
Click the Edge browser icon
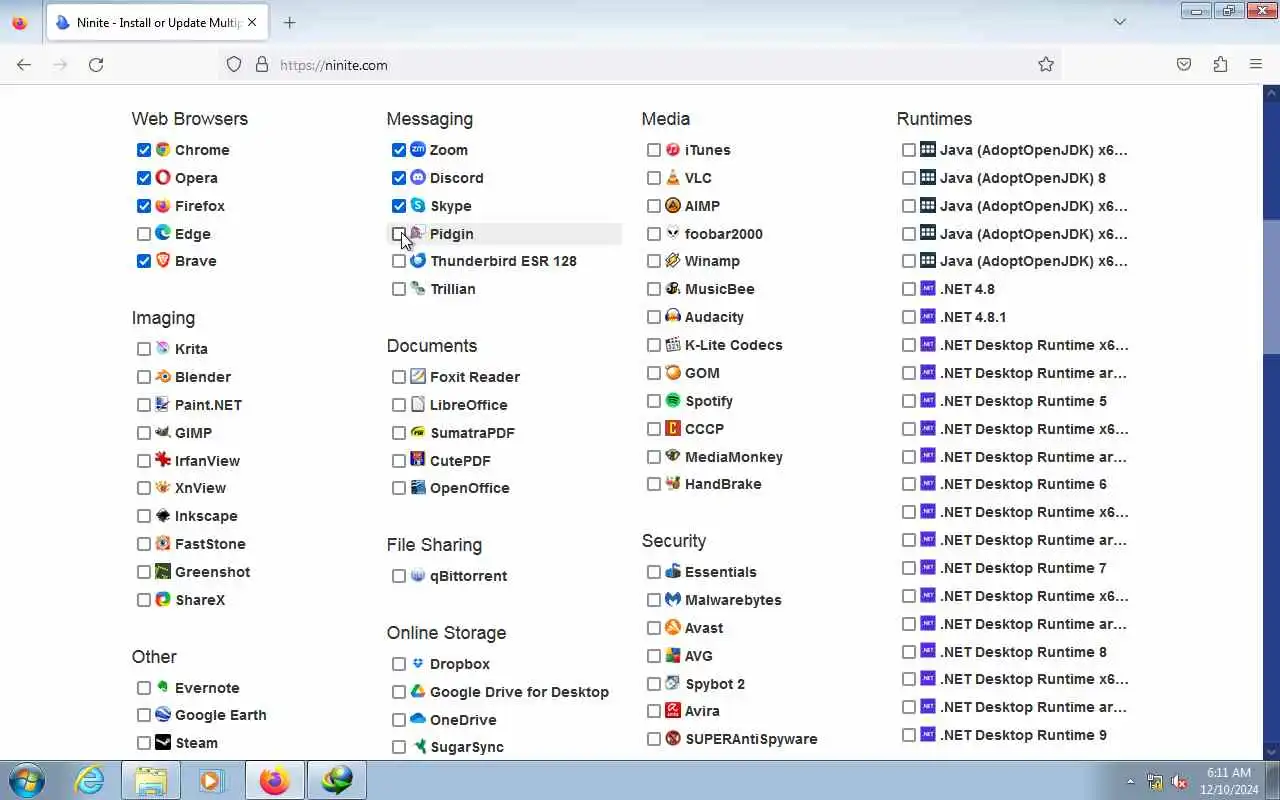[163, 233]
